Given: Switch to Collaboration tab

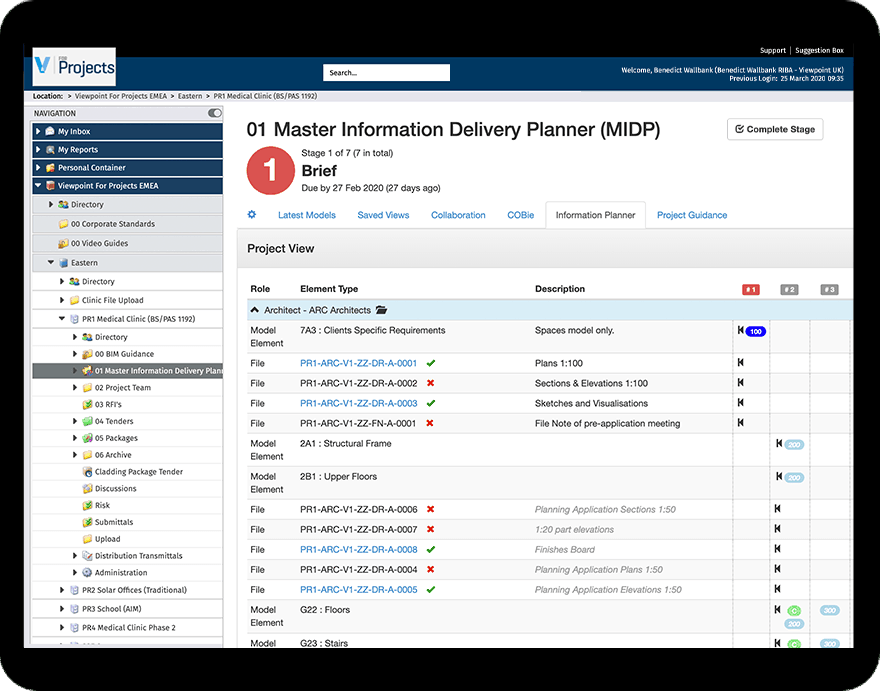Looking at the screenshot, I should pos(458,215).
